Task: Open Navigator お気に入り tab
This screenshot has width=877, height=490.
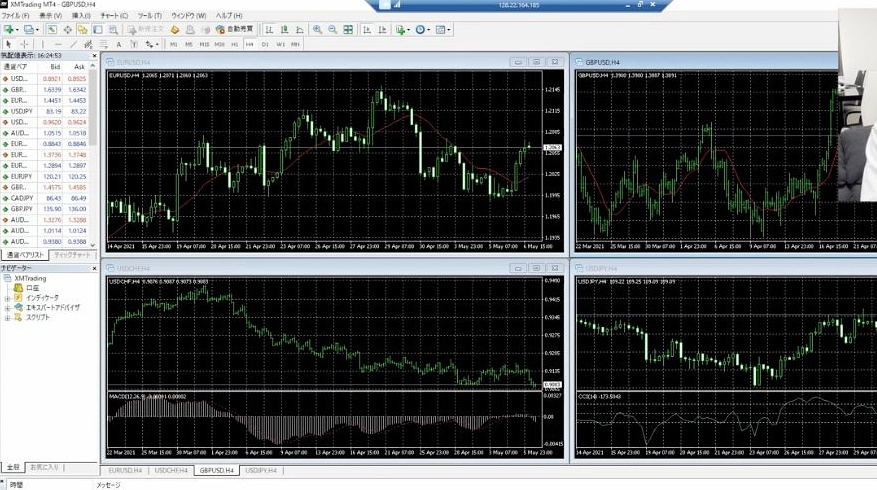Action: click(x=44, y=467)
